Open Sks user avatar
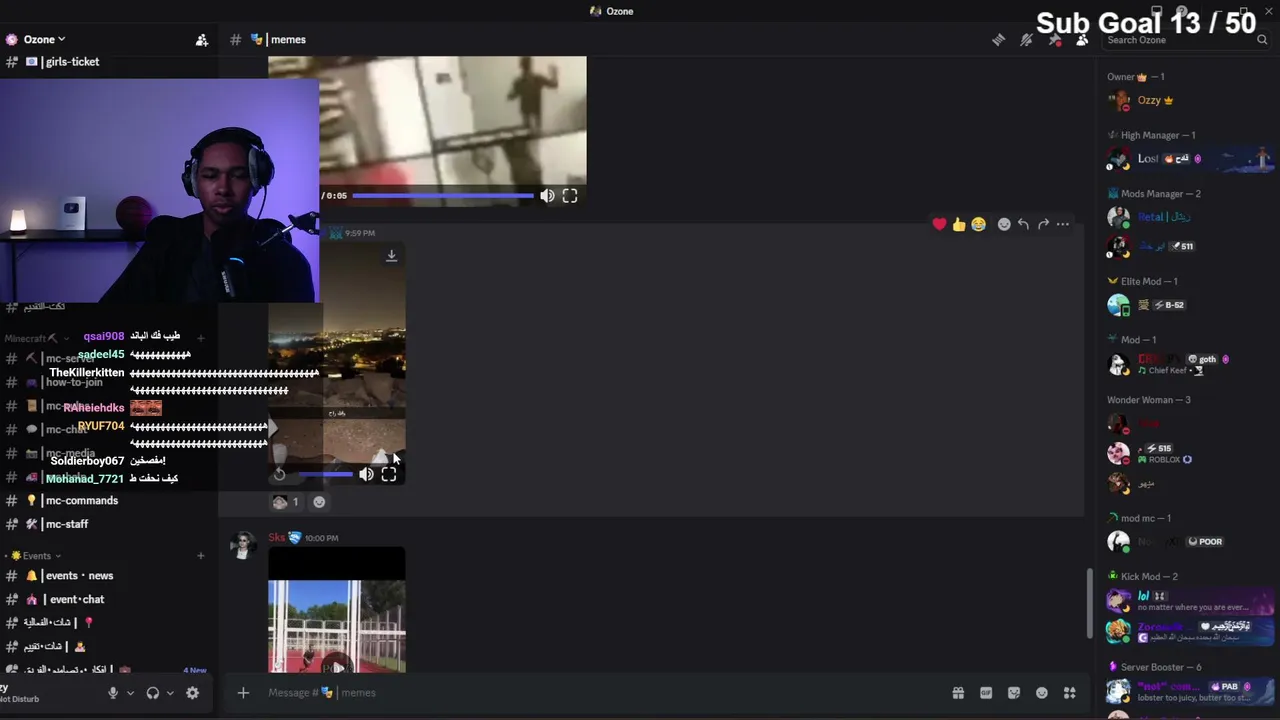The height and width of the screenshot is (720, 1280). (x=242, y=545)
